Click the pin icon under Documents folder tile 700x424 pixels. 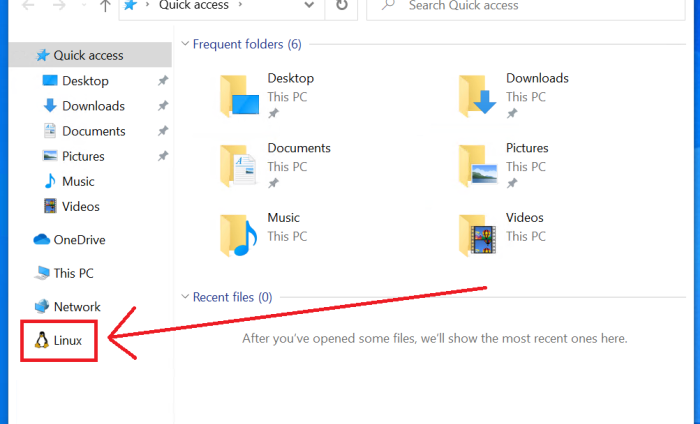tap(273, 183)
